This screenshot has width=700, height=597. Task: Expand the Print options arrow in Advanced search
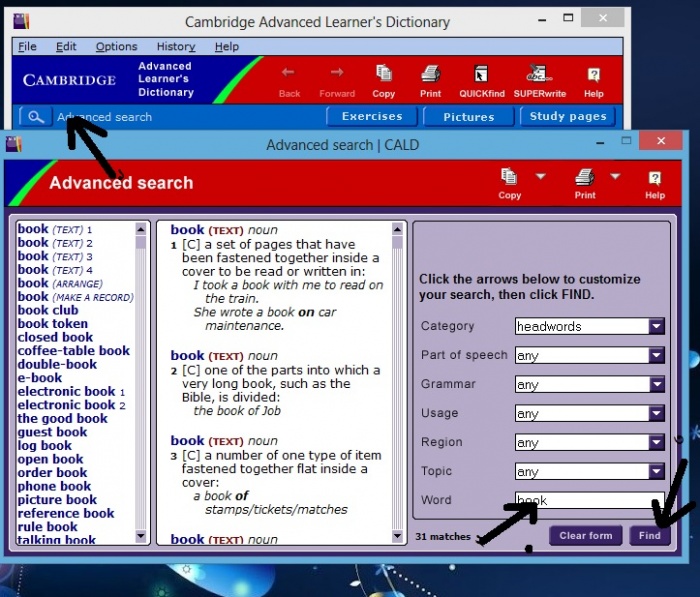pos(615,176)
